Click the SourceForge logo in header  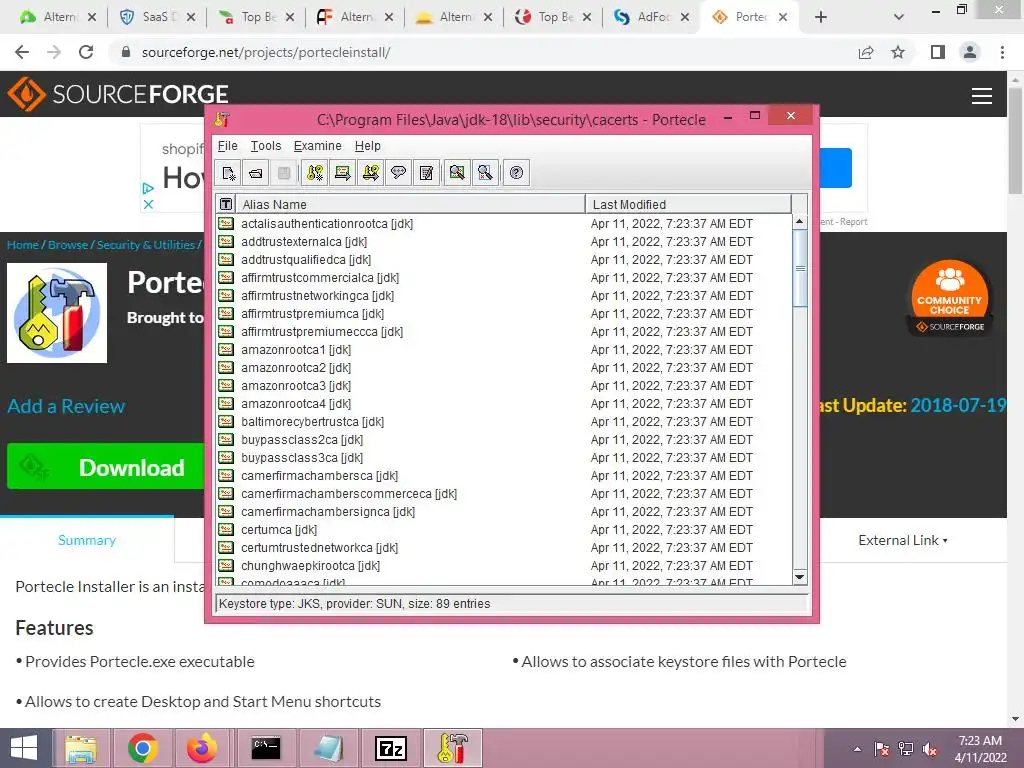pos(118,94)
